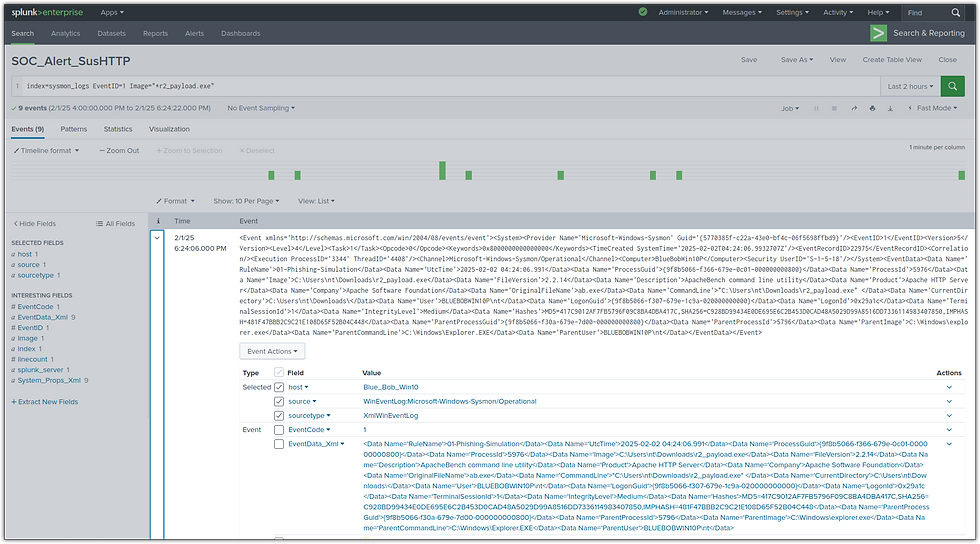Image resolution: width=980 pixels, height=544 pixels.
Task: Click the magnifier icon in Find box
Action: [x=956, y=13]
